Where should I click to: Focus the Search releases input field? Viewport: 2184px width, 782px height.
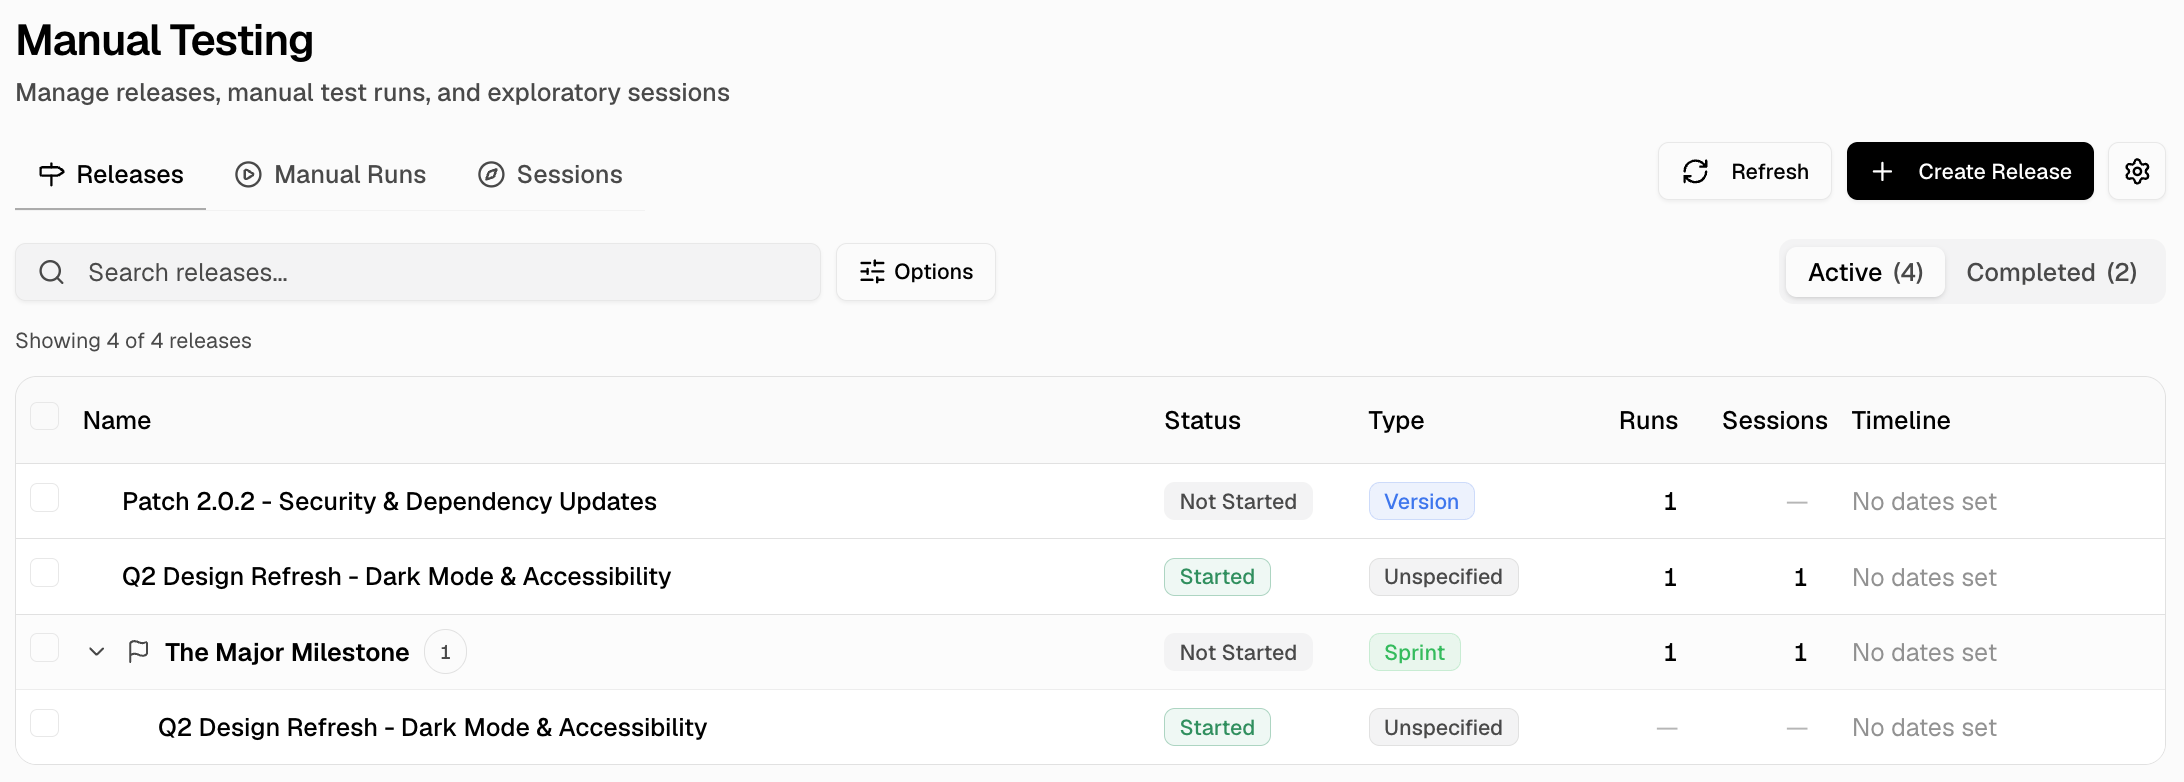(x=418, y=272)
